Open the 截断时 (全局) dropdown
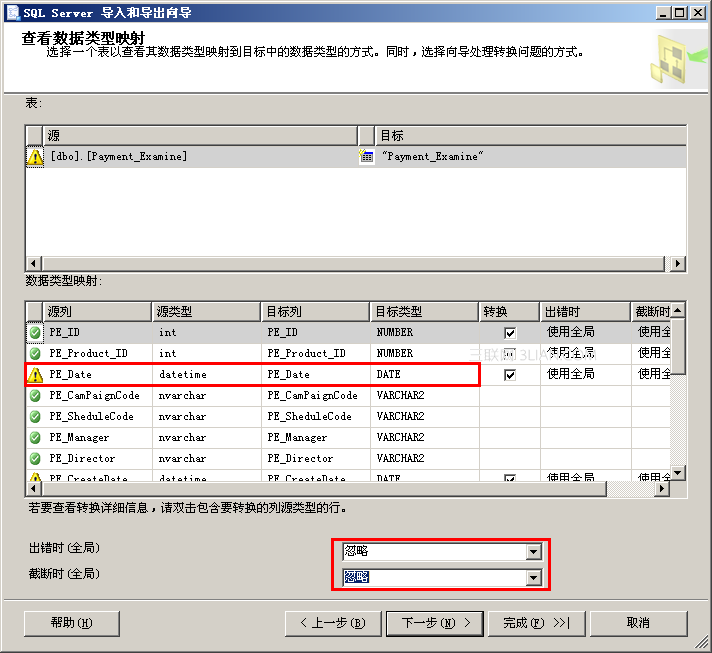The height and width of the screenshot is (653, 712). pyautogui.click(x=534, y=578)
